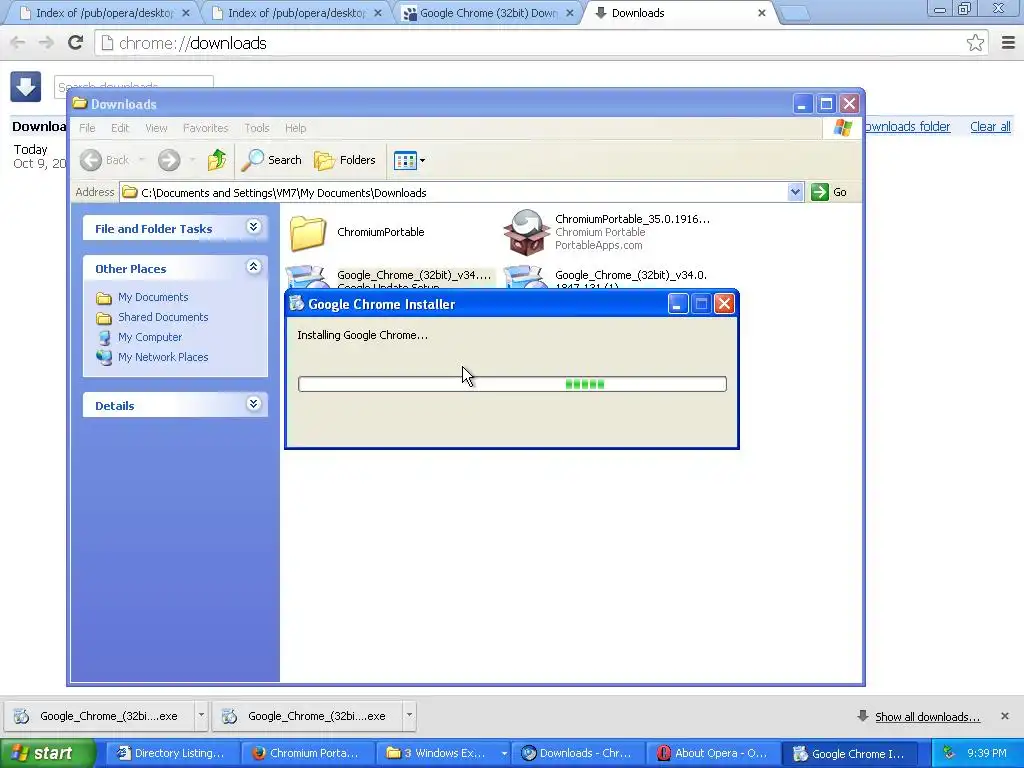Reload the chrome://downloads page

click(x=76, y=43)
